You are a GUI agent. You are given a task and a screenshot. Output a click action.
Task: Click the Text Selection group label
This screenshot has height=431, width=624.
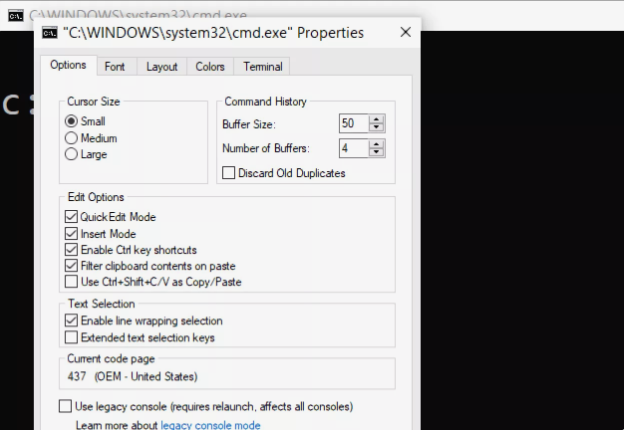(101, 304)
